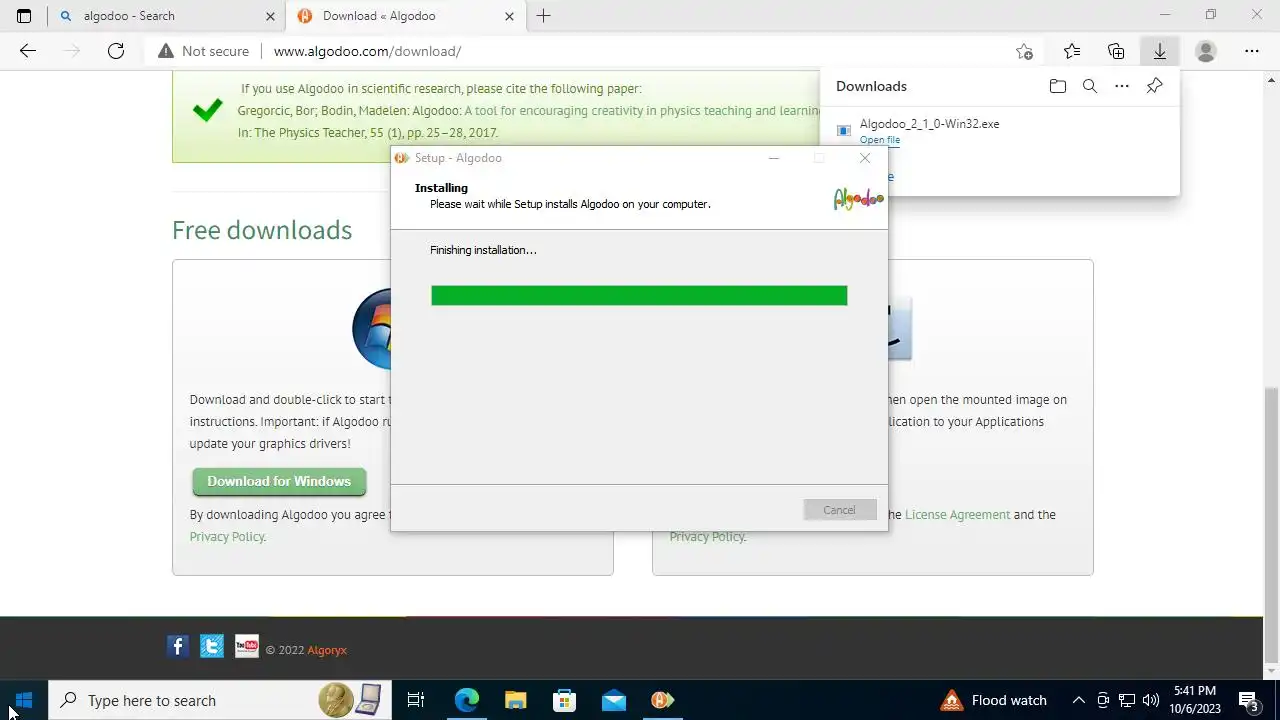
Task: Click the Not secure warning indicator
Action: point(203,51)
